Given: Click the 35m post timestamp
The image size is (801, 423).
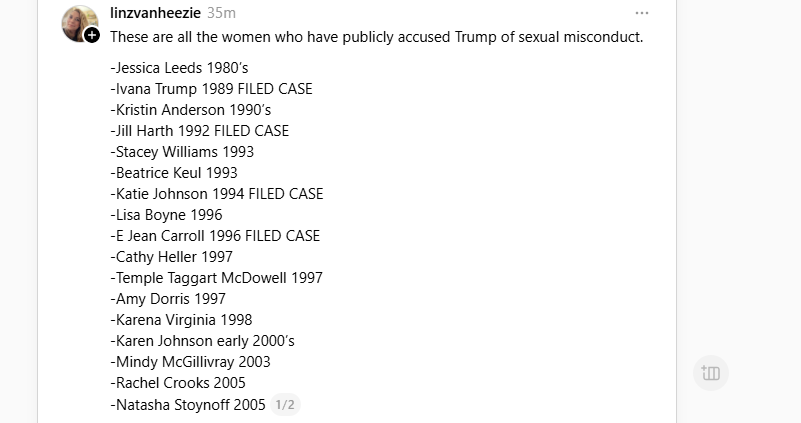Looking at the screenshot, I should click(x=221, y=13).
